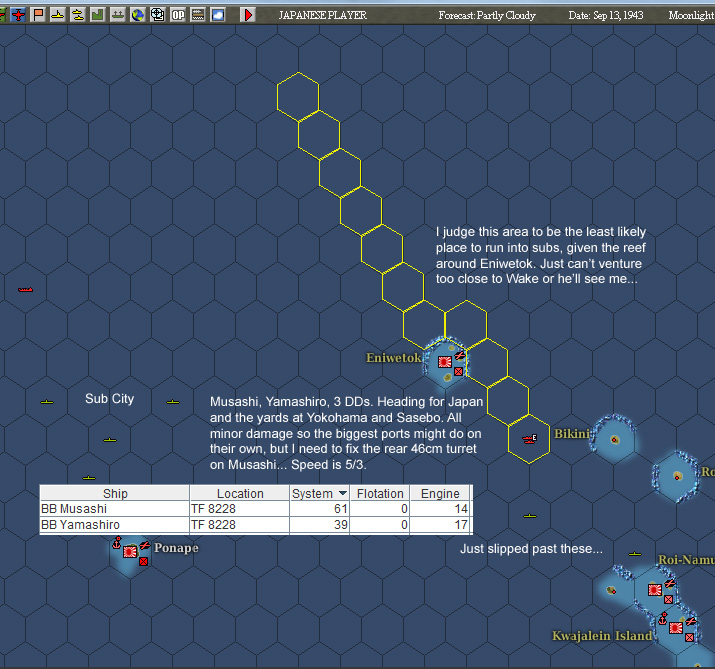
Task: Click Yamashiro's System damage value 39
Action: (341, 525)
